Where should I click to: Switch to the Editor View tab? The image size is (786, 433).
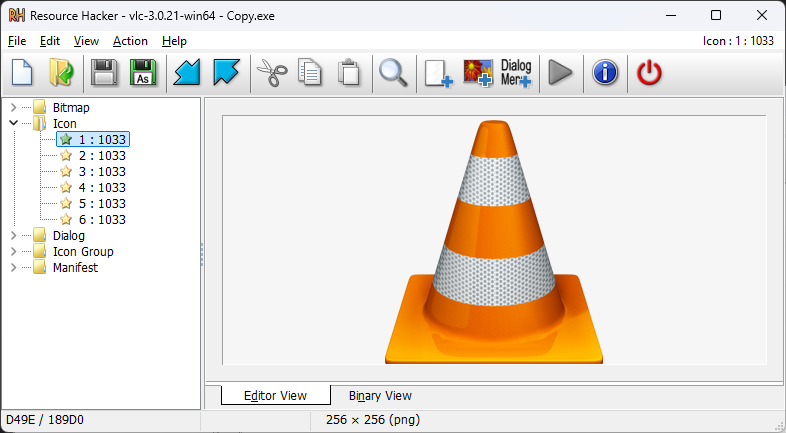[275, 395]
